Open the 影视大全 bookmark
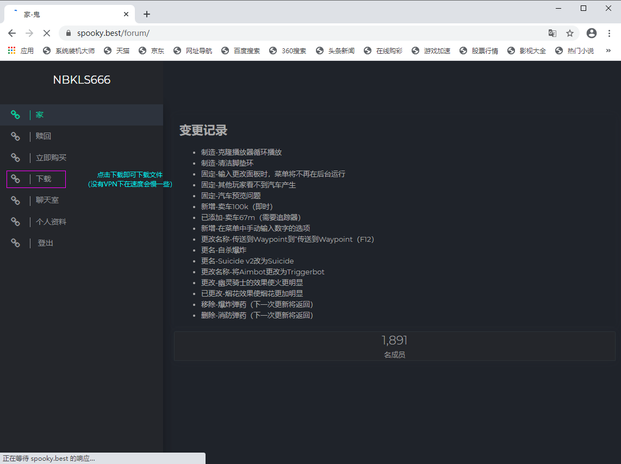 [527, 51]
